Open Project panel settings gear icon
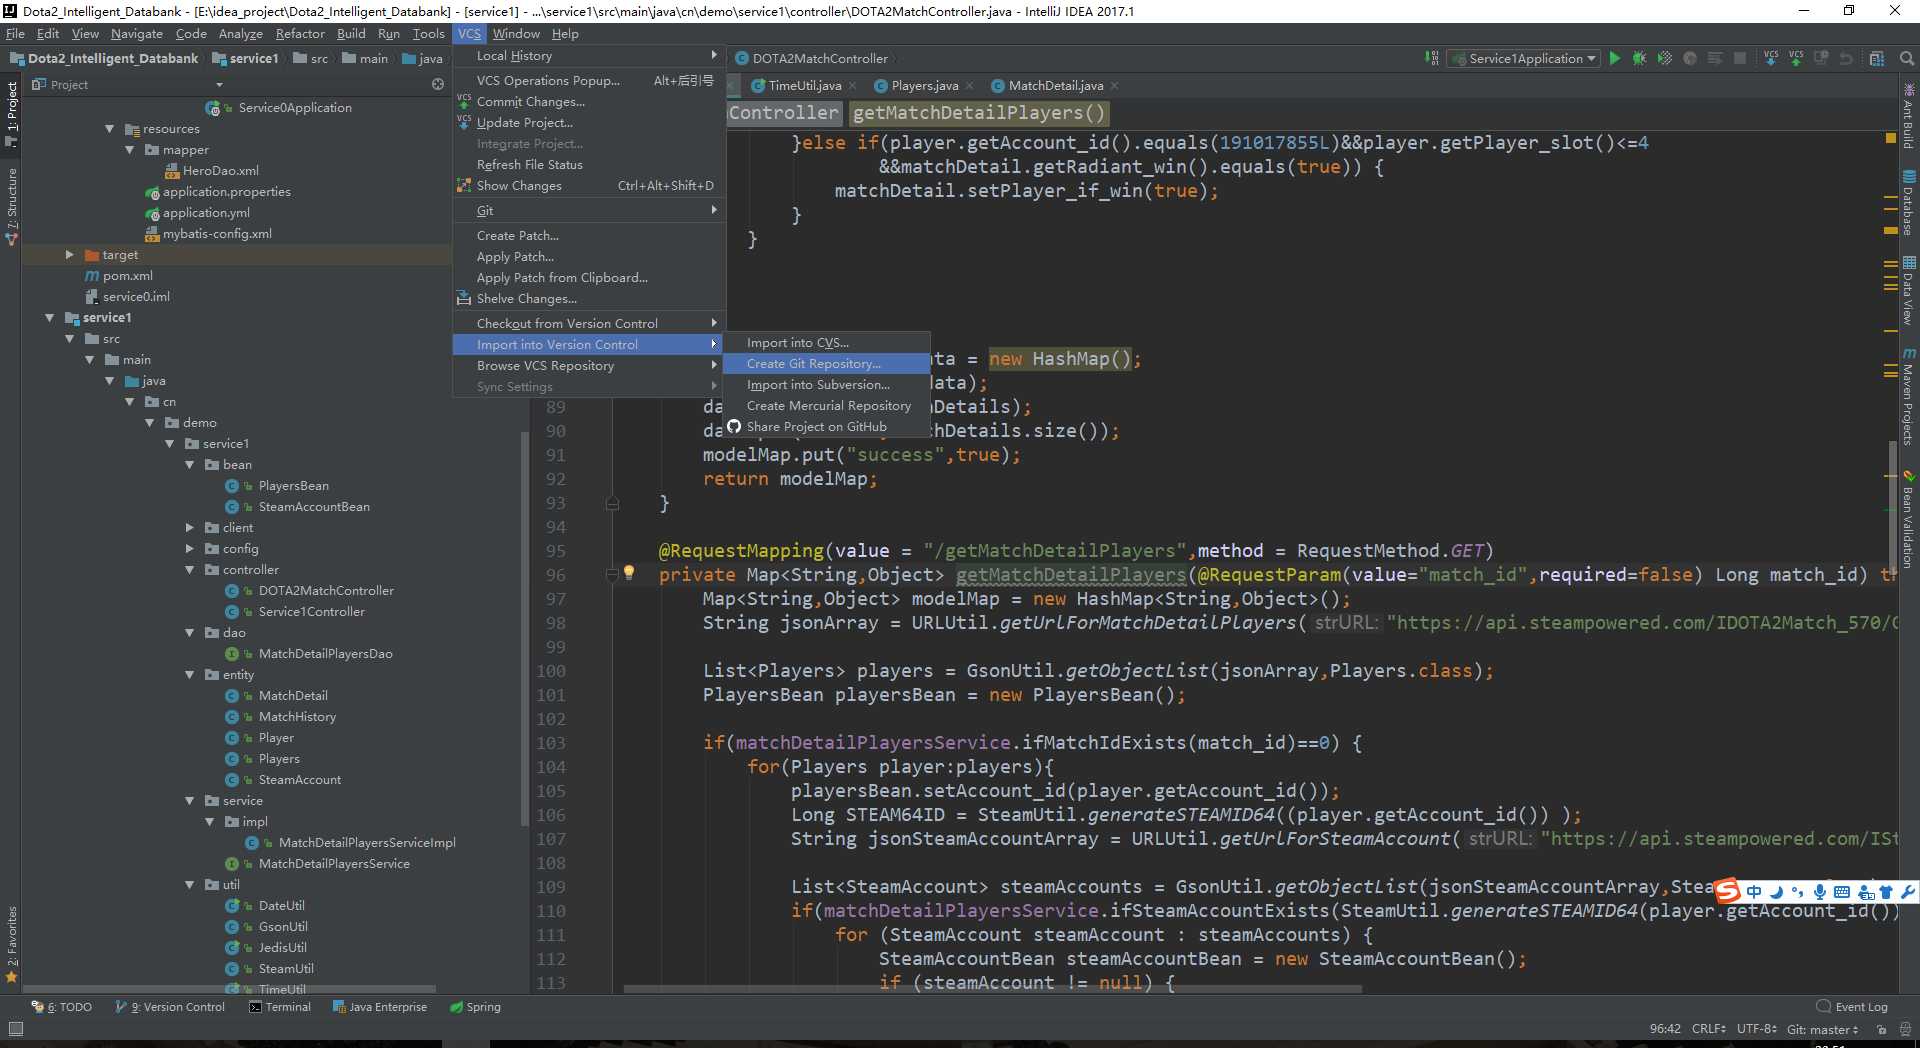The width and height of the screenshot is (1920, 1048). coord(437,85)
